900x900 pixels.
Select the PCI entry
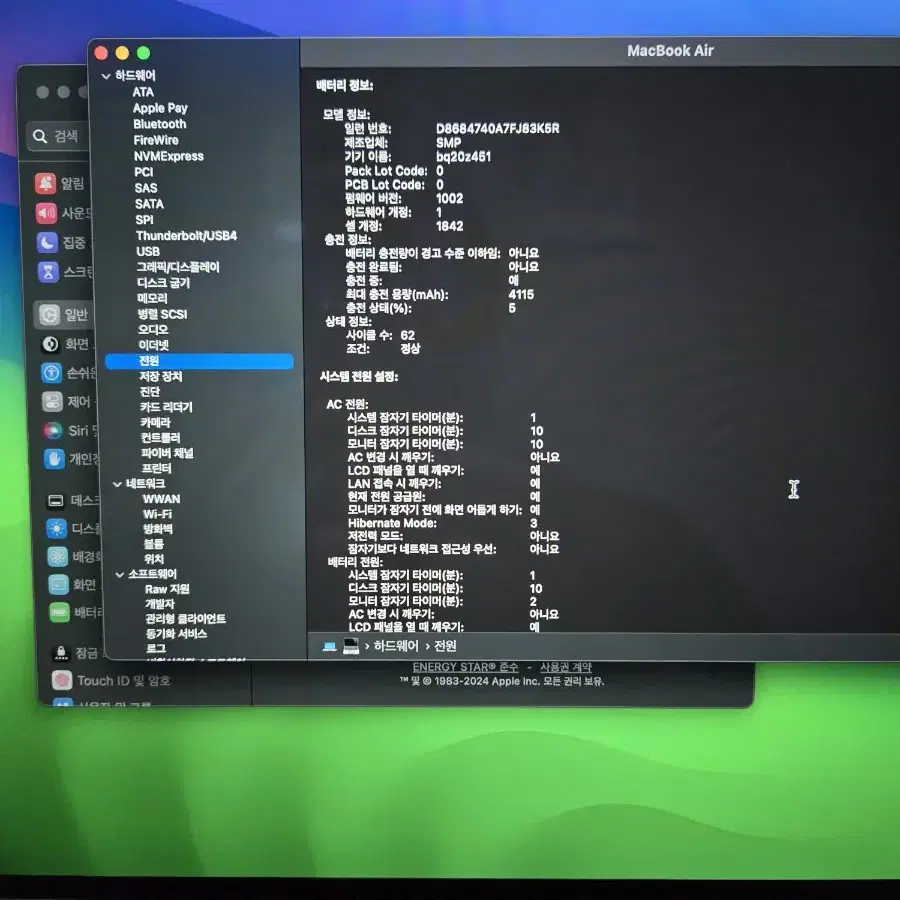click(x=143, y=172)
